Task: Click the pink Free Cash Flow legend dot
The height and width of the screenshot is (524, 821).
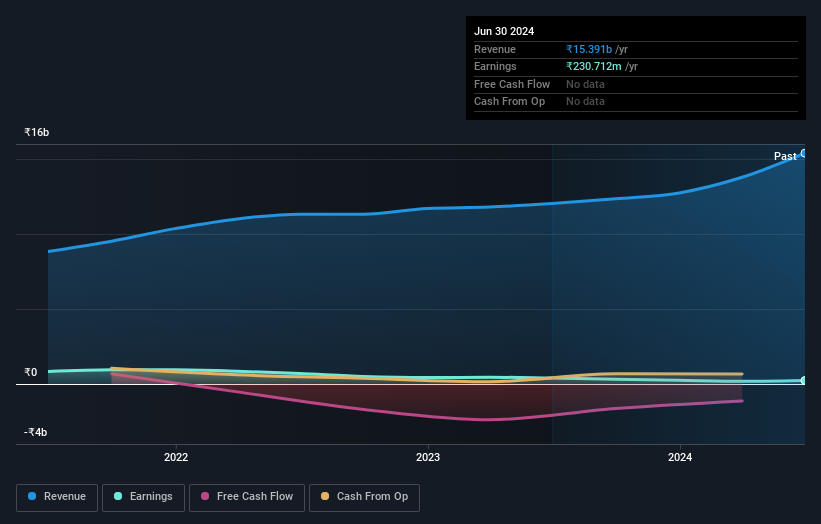Action: tap(205, 496)
